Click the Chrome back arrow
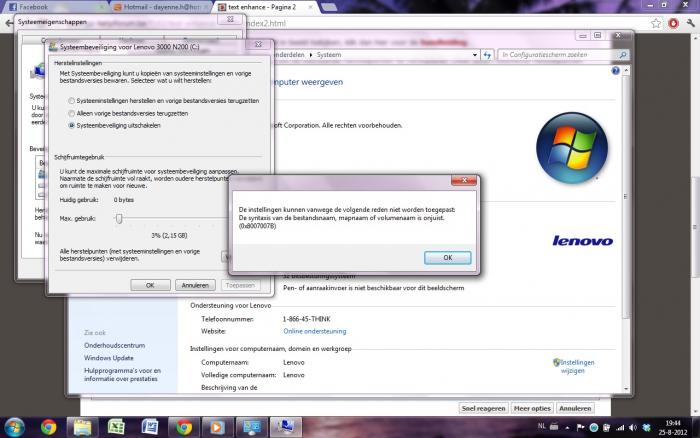This screenshot has width=700, height=438. click(9, 23)
